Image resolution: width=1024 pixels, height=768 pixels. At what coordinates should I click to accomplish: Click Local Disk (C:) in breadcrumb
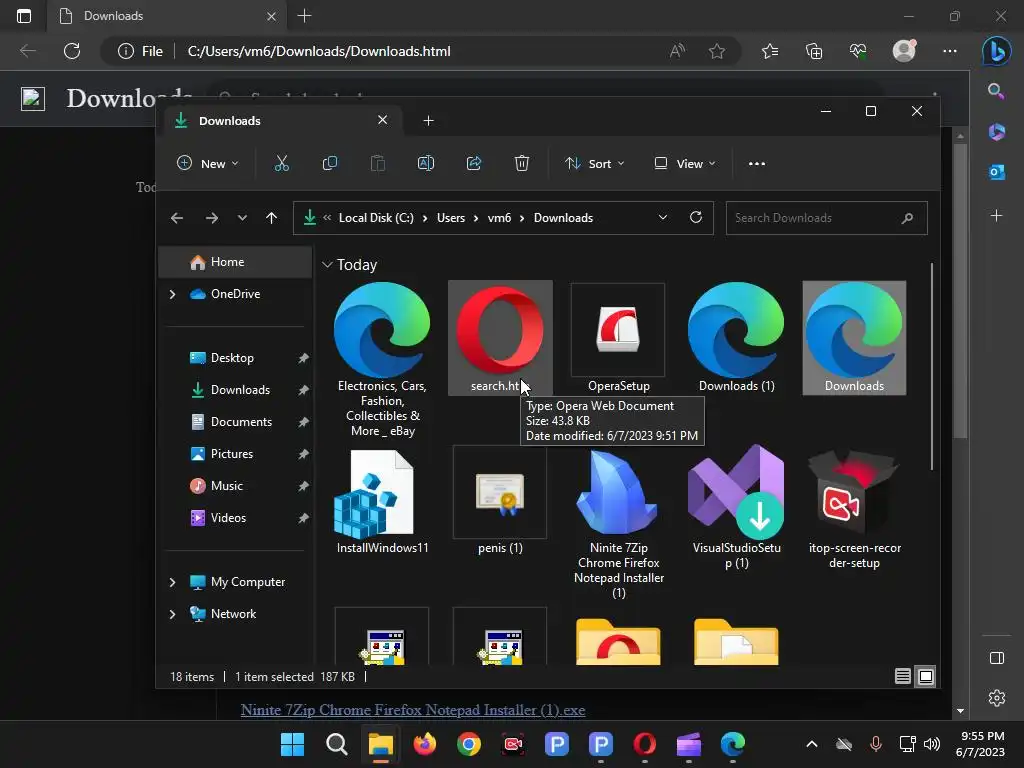(376, 218)
